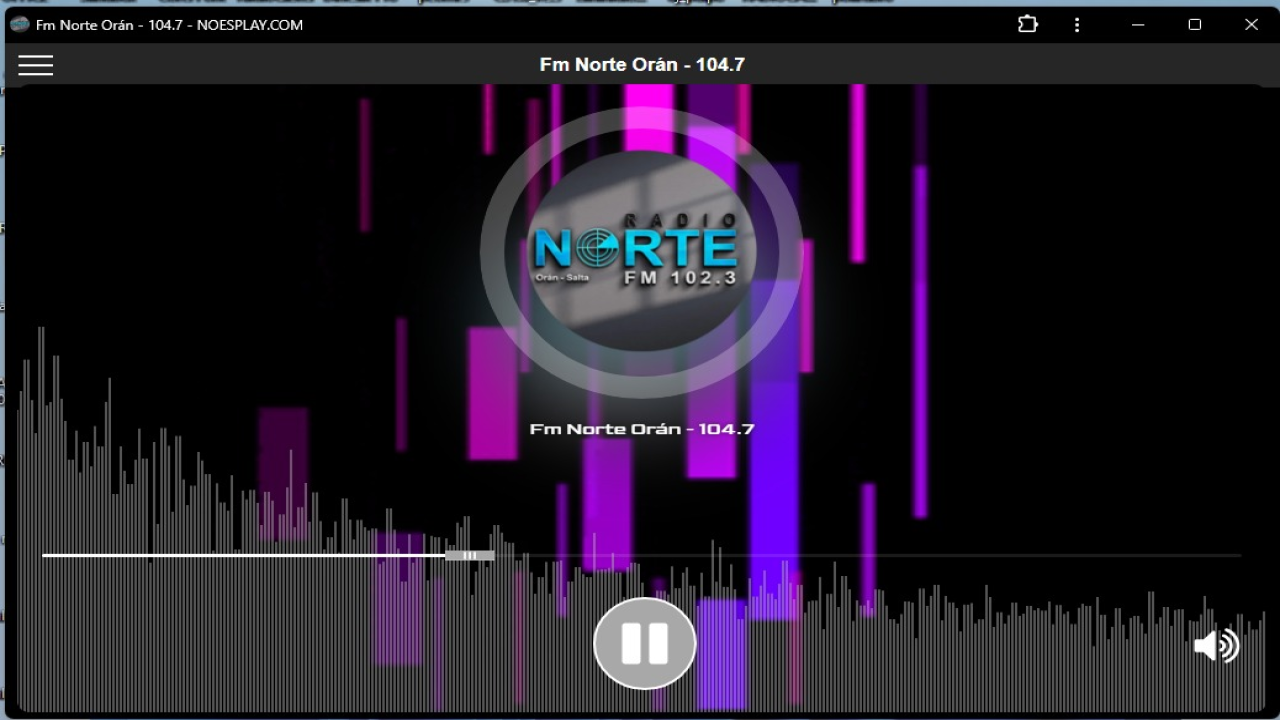This screenshot has height=720, width=1280.
Task: Click the header title Fm Norte Orán
Action: pos(641,65)
